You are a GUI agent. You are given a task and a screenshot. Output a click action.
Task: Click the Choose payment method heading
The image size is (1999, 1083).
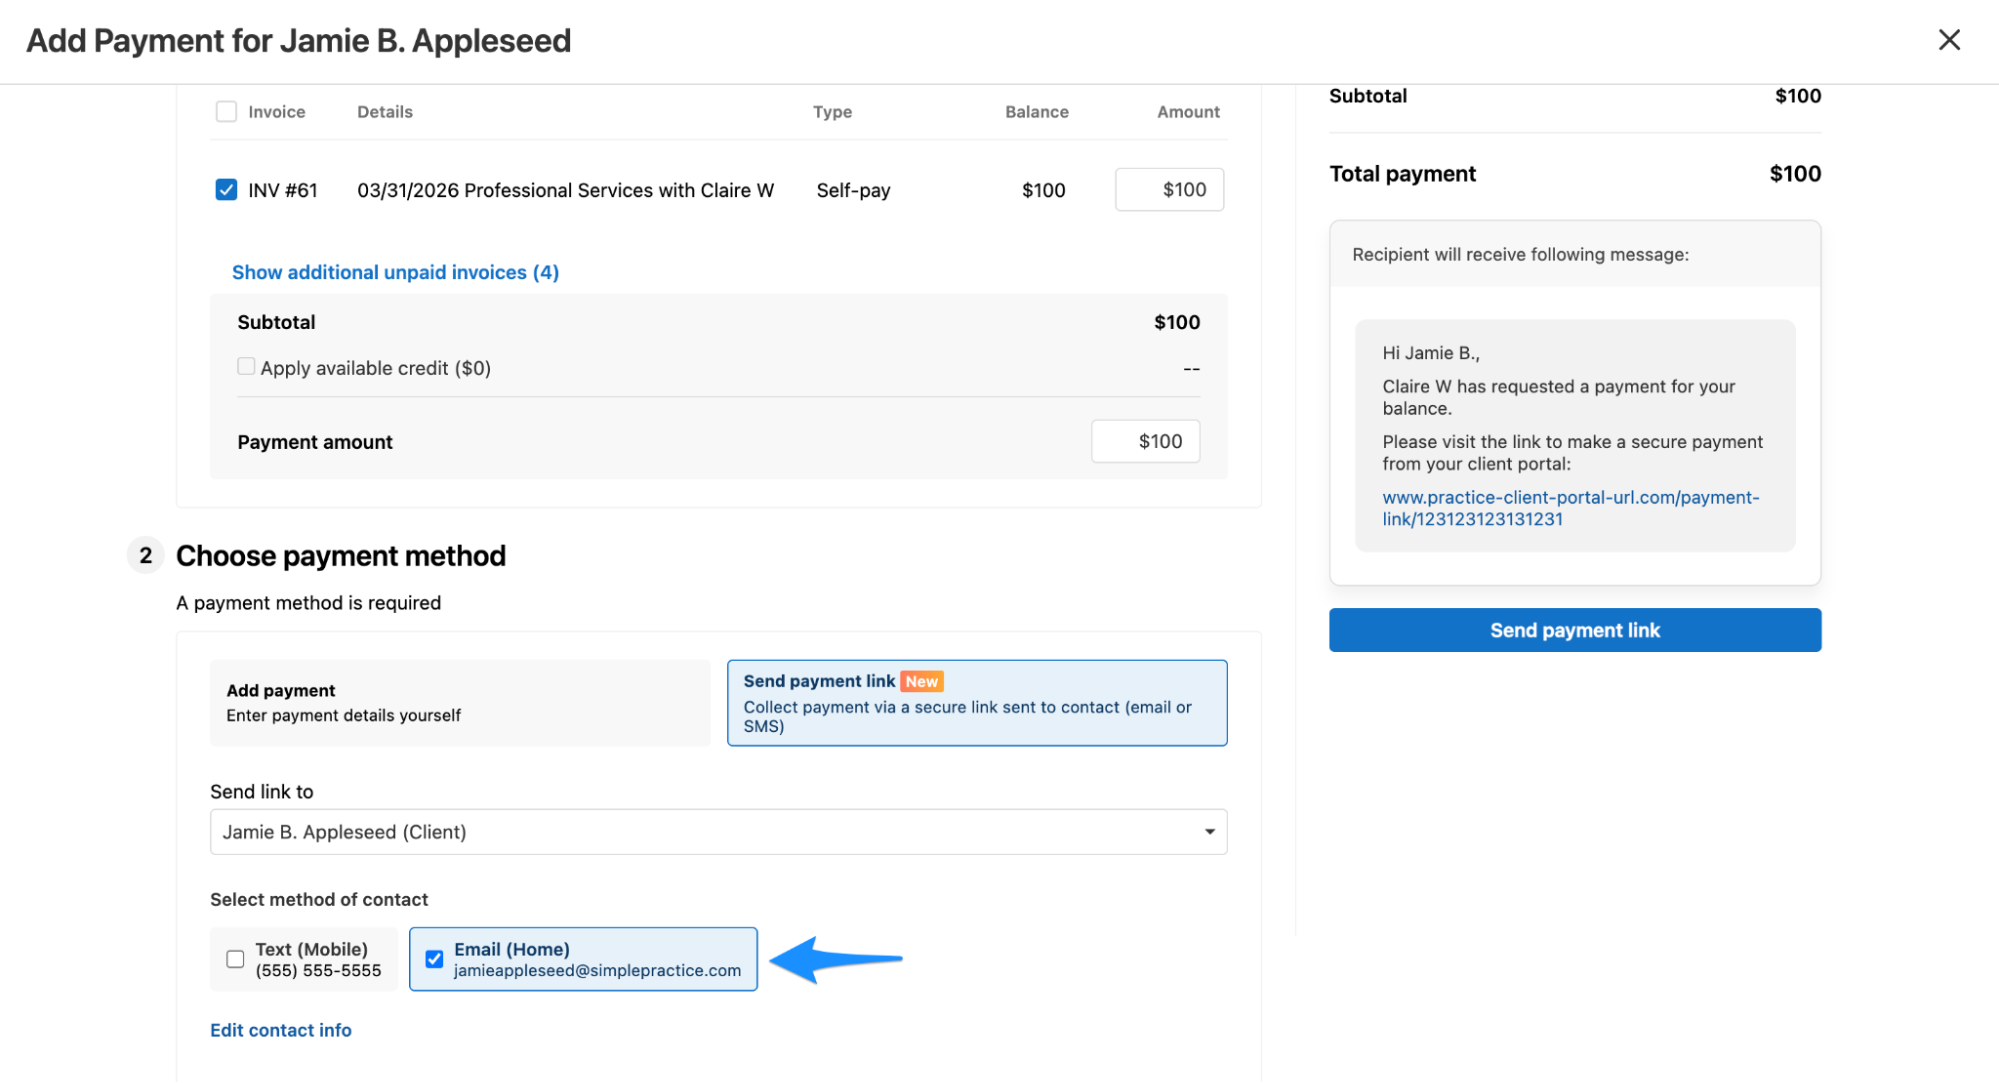point(341,556)
